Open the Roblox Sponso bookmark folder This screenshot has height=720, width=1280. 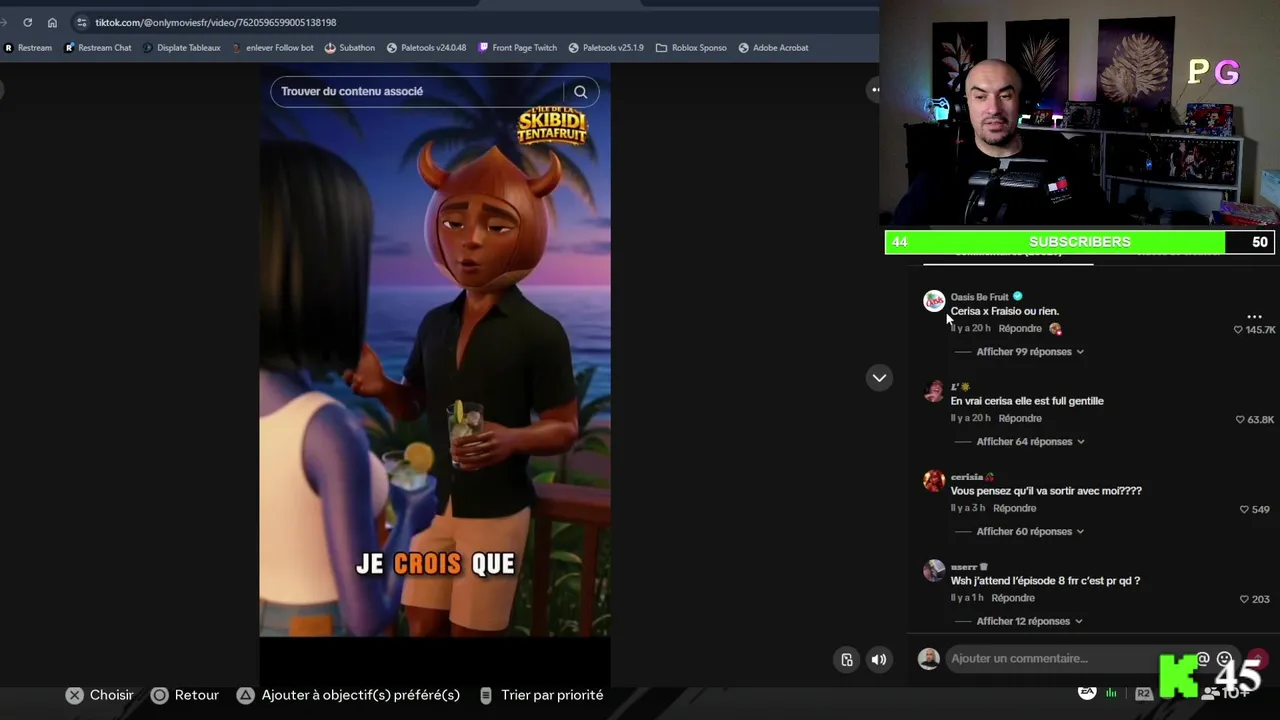pyautogui.click(x=691, y=47)
